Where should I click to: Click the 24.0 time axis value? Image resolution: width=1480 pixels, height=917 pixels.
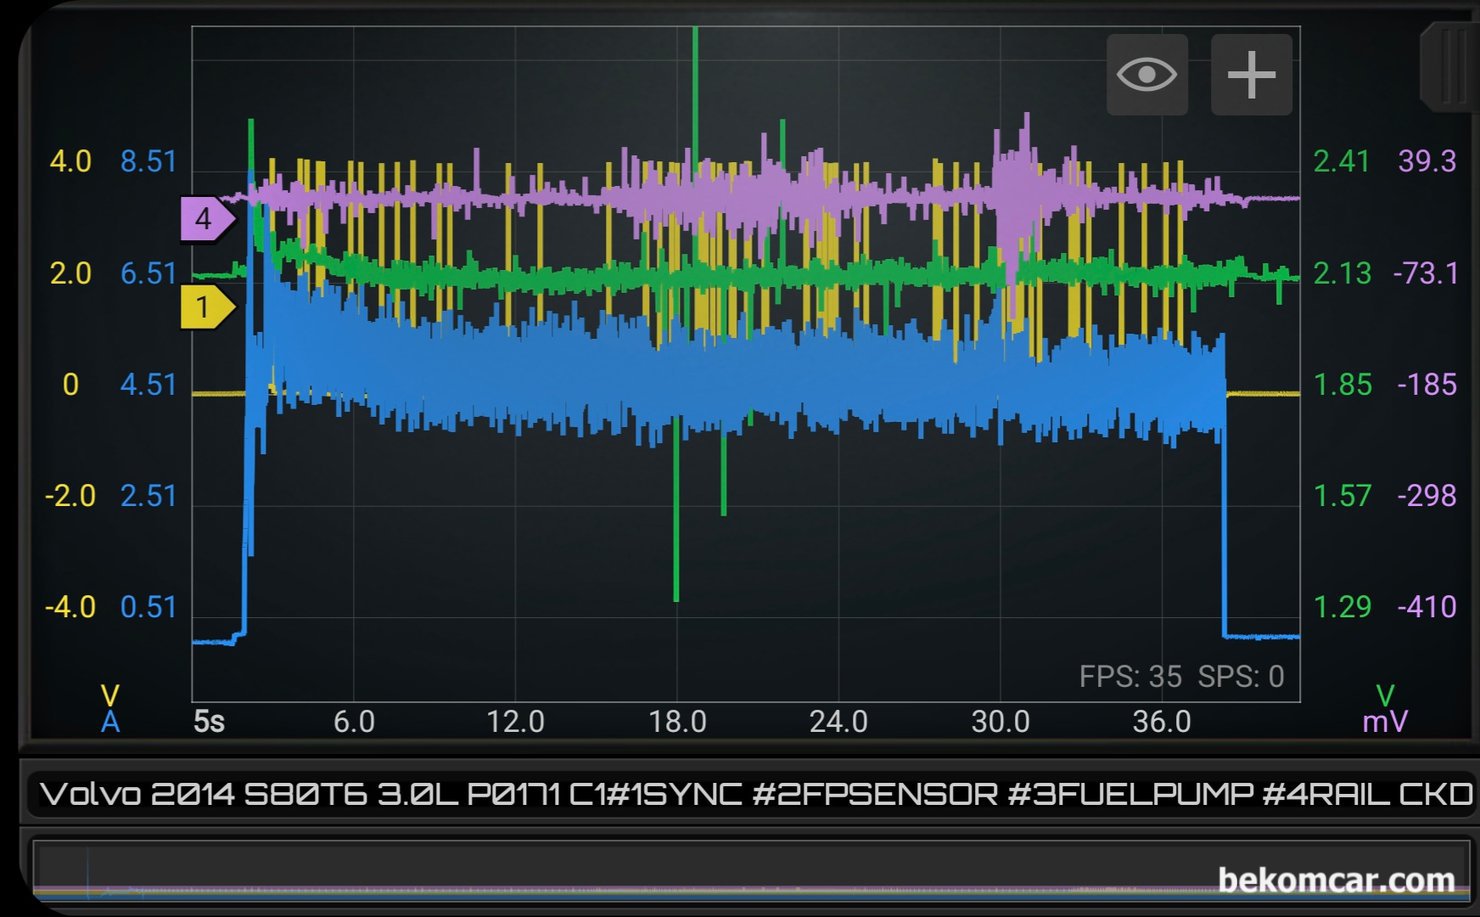838,722
